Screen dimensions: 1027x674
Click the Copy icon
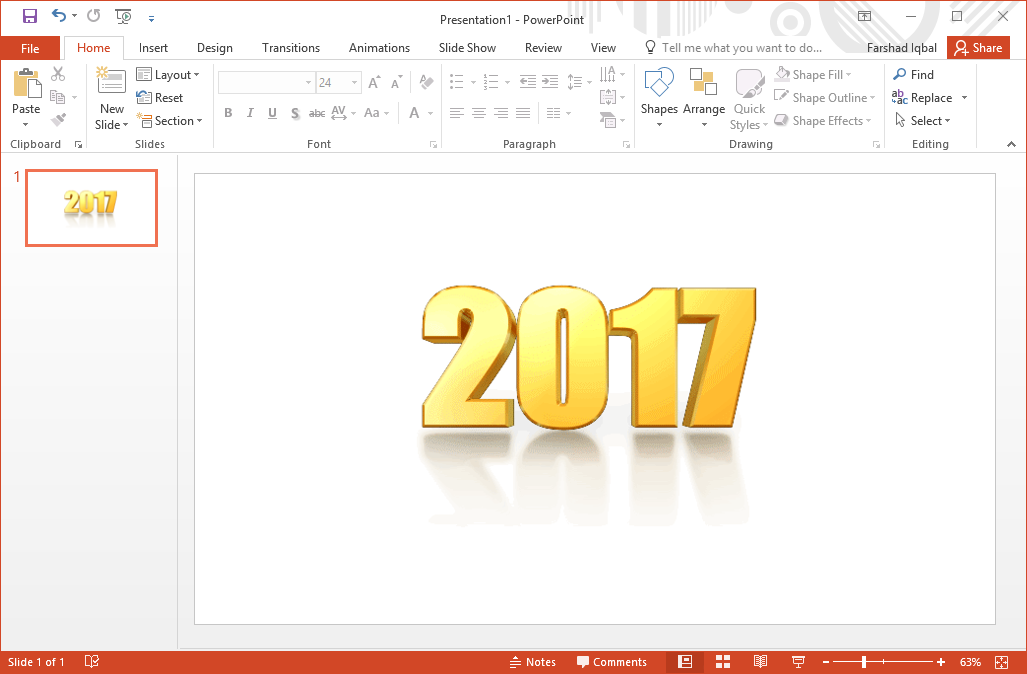58,97
